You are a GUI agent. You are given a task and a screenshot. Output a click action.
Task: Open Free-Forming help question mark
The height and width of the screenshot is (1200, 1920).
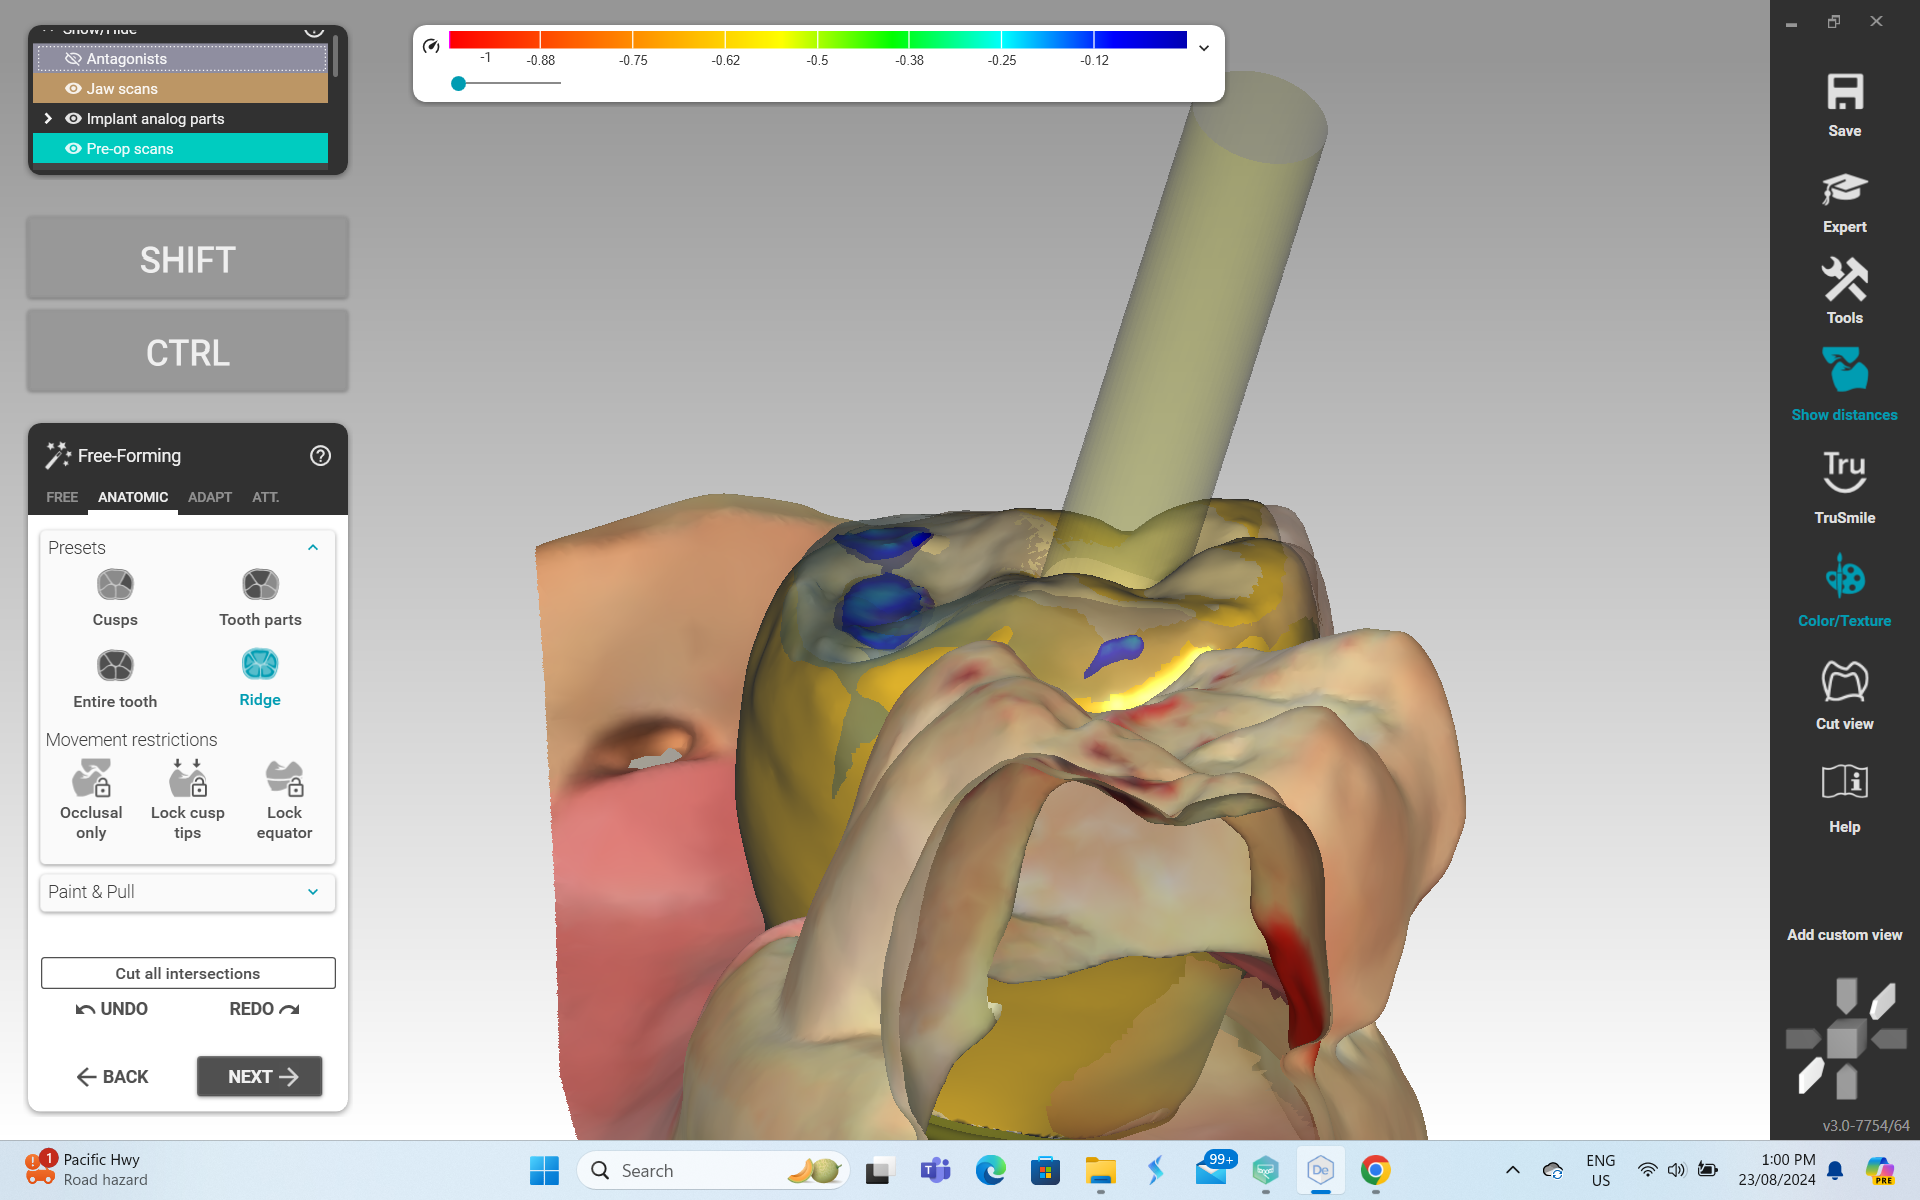coord(320,456)
